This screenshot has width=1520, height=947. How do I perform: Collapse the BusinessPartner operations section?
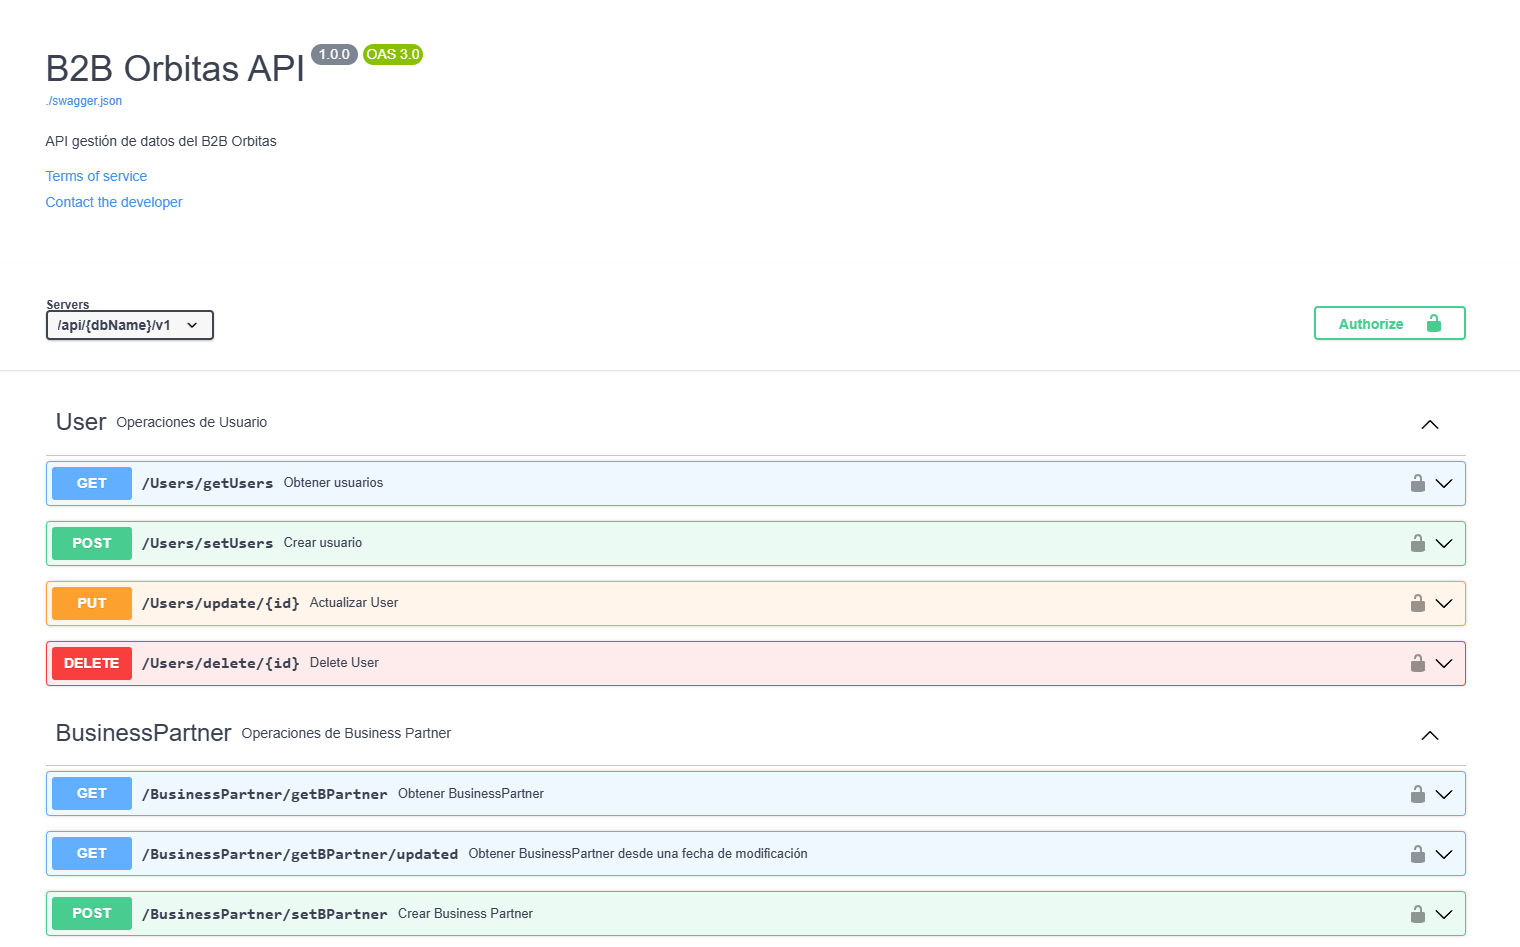1429,735
